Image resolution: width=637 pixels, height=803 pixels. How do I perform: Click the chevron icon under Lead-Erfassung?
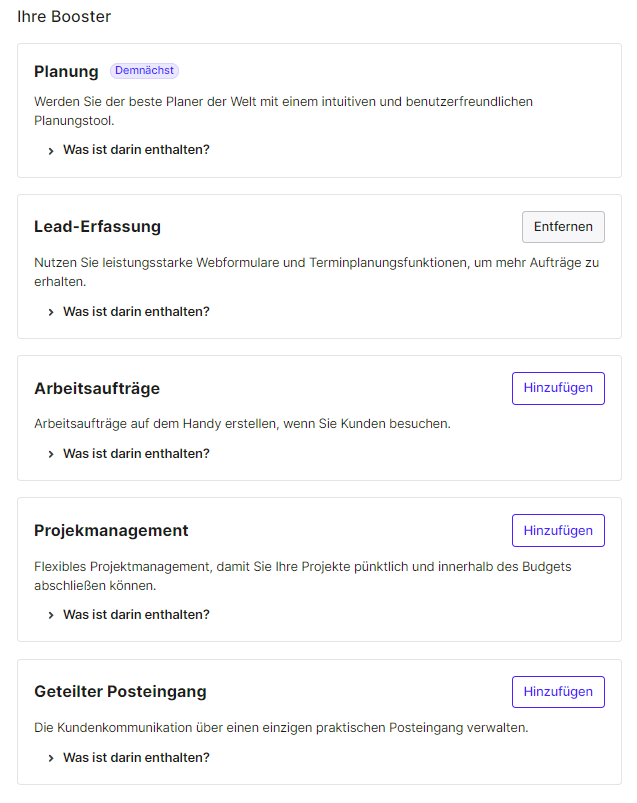click(x=51, y=312)
